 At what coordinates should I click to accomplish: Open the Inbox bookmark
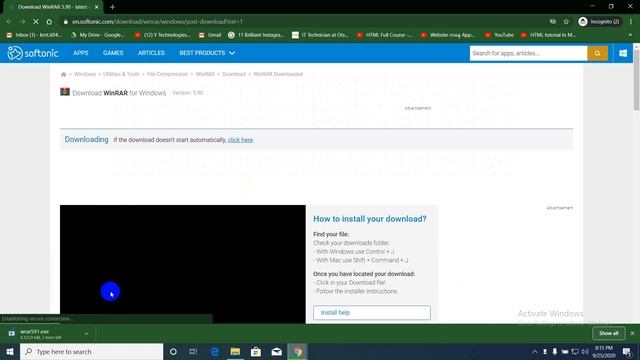click(34, 35)
